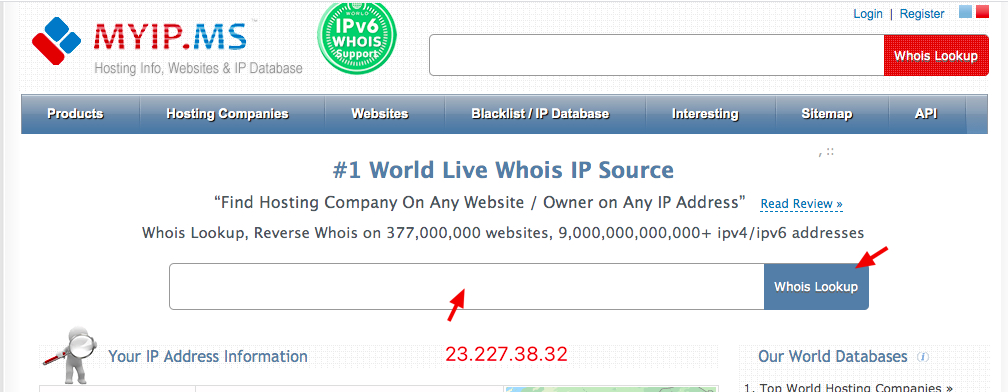Open the Hosting Companies menu
This screenshot has height=392, width=1008.
228,114
